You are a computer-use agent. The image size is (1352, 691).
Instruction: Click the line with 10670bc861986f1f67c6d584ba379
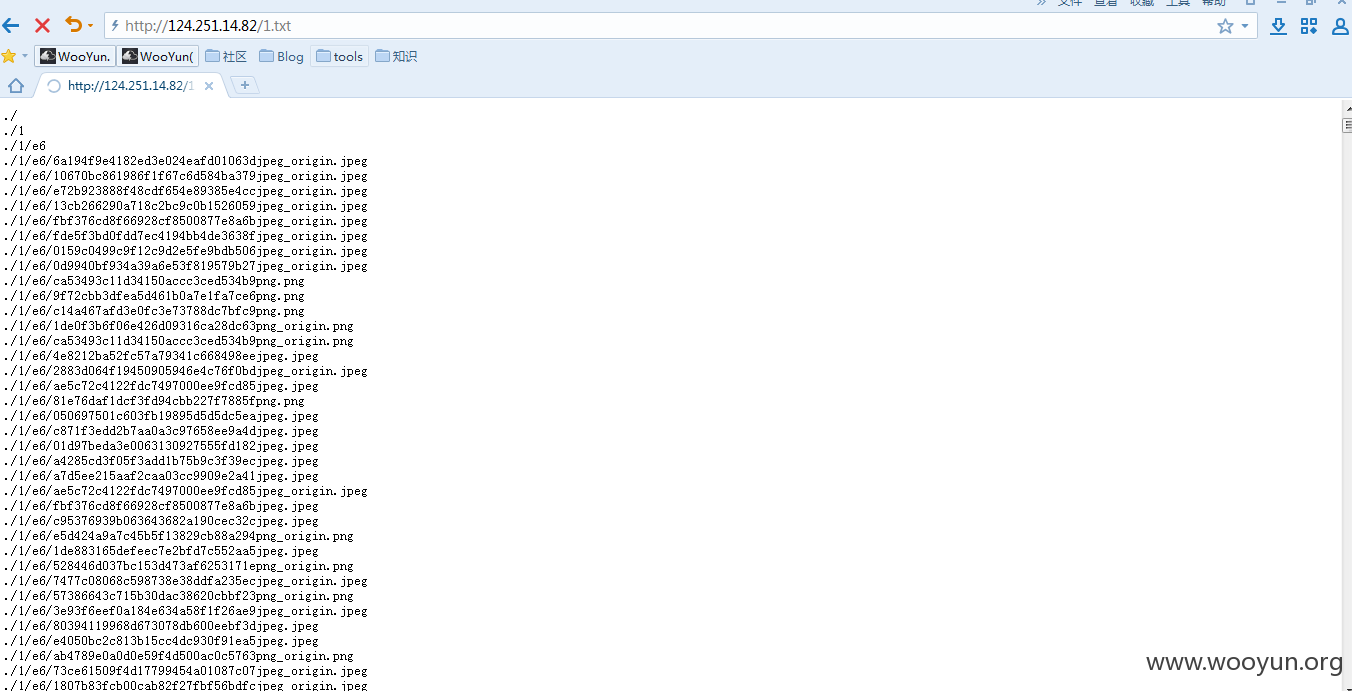pos(185,176)
